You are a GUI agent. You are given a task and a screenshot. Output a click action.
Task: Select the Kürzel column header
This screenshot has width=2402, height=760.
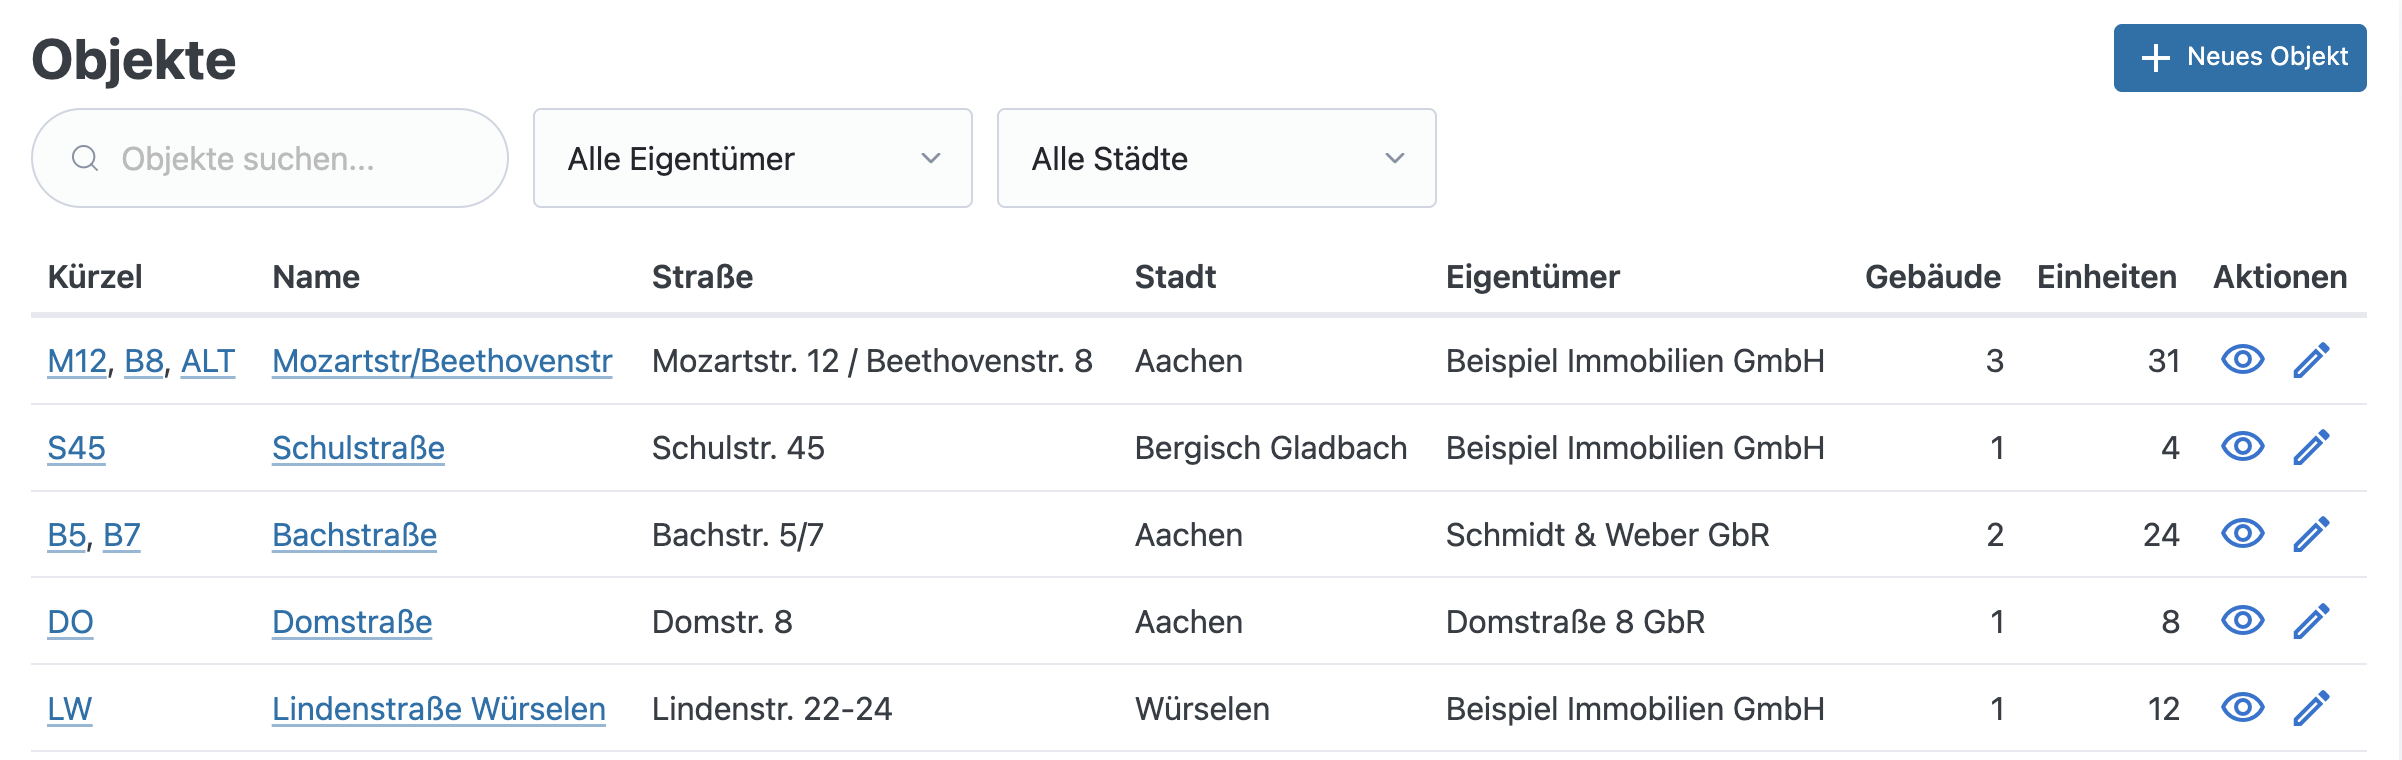96,277
